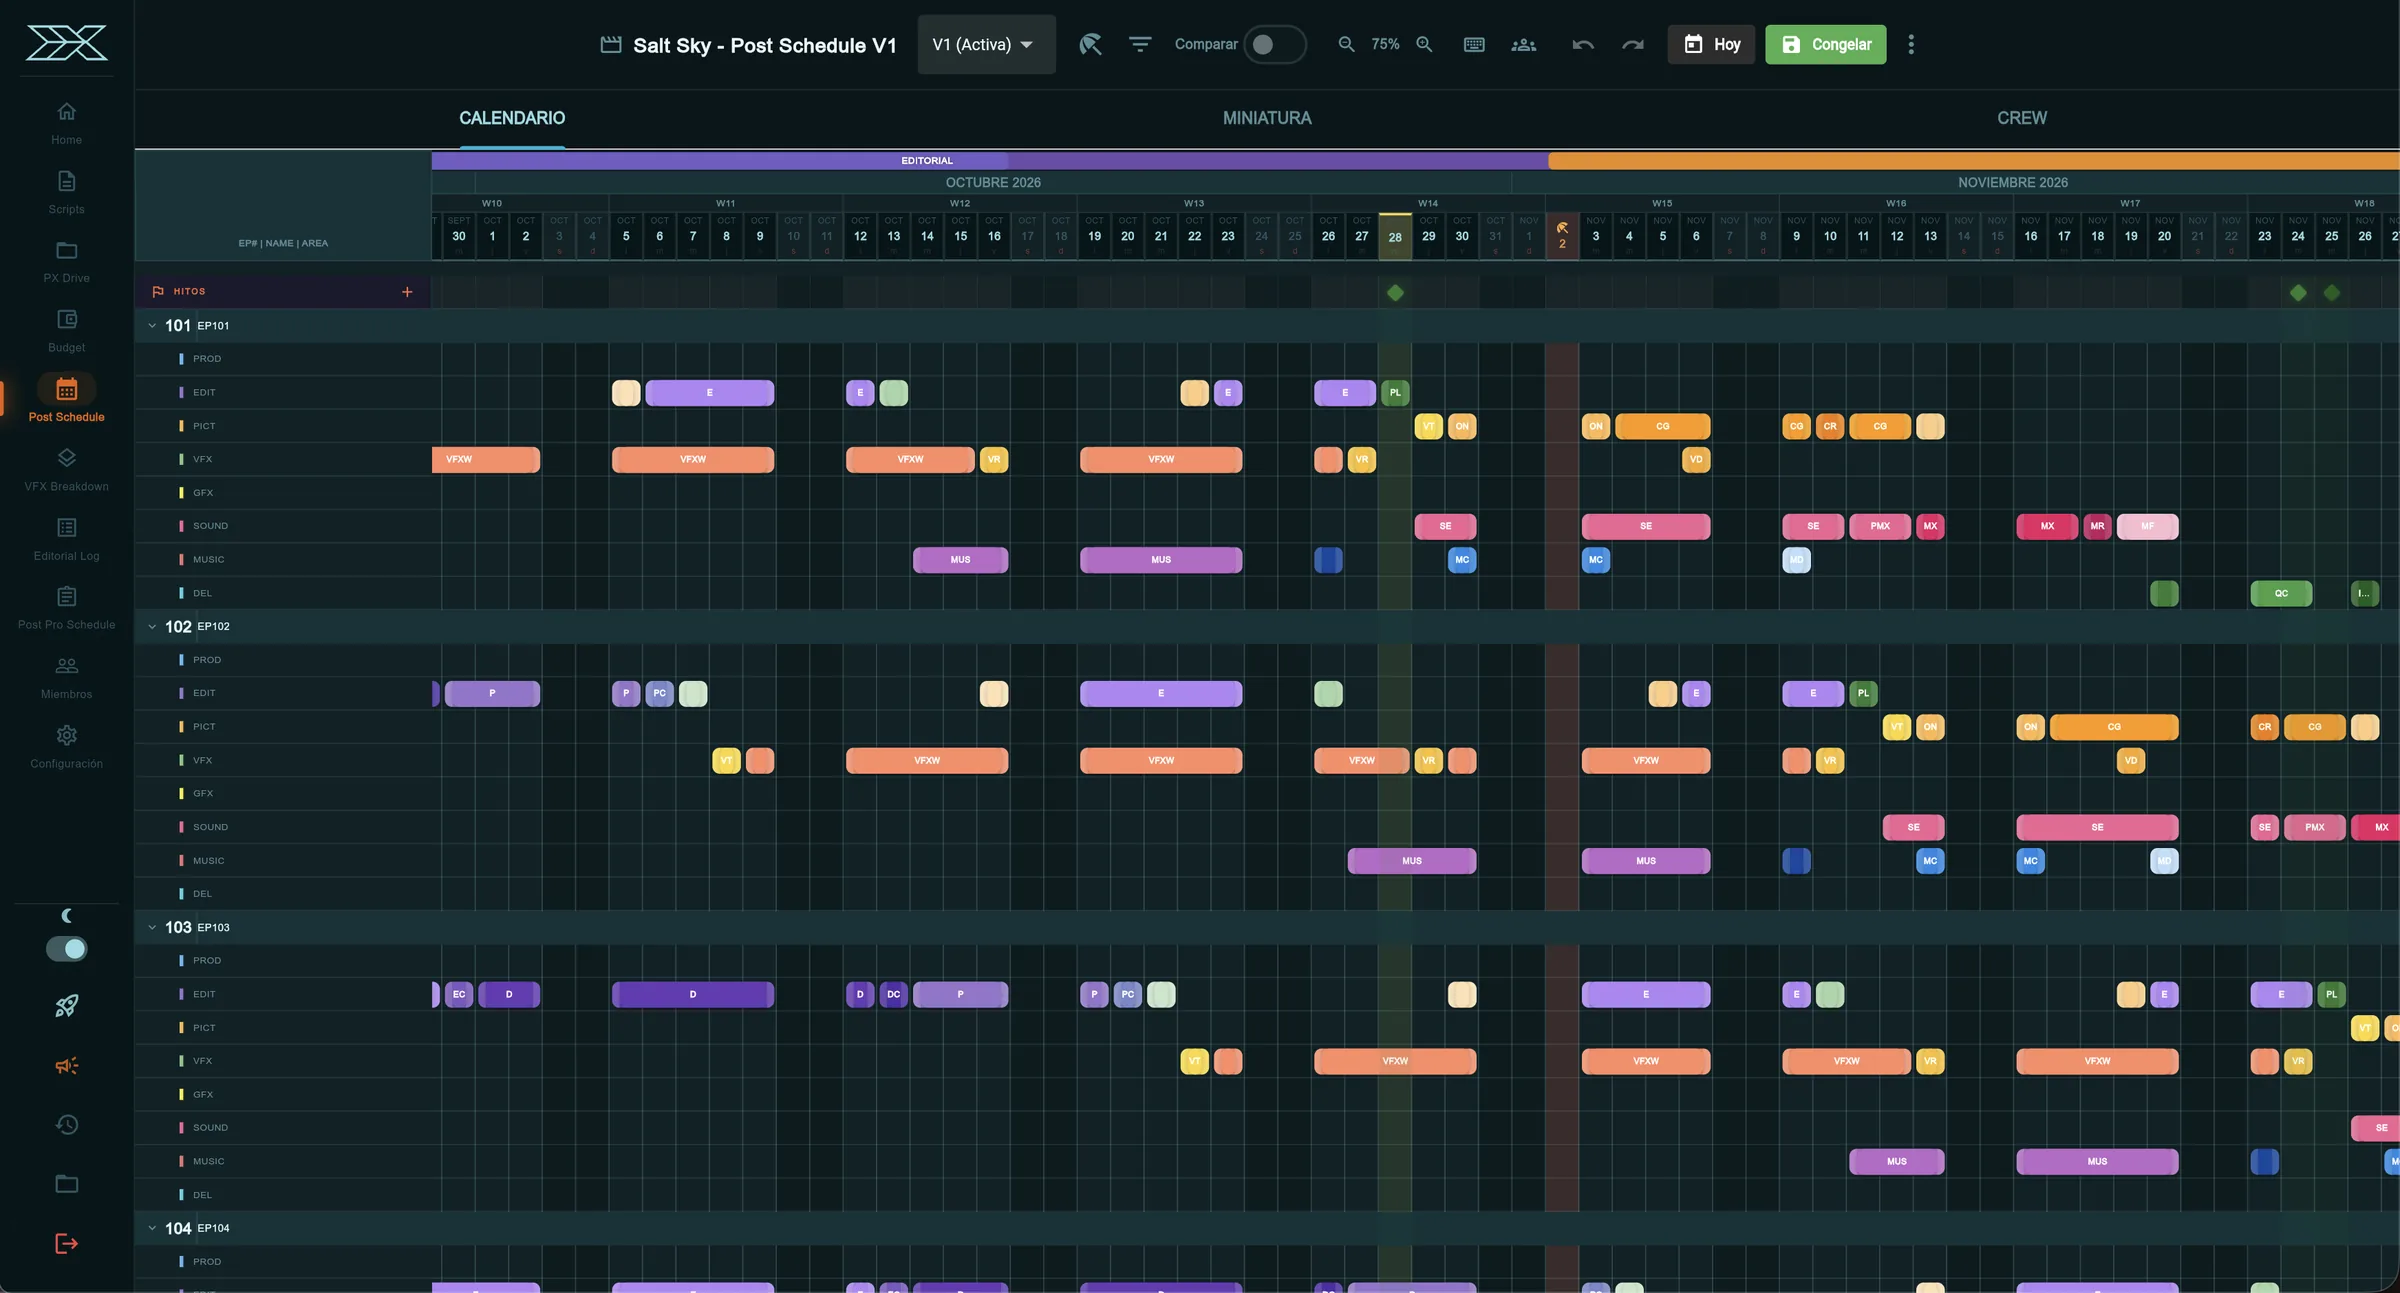The width and height of the screenshot is (2400, 1293).
Task: Select the PMX block in EP101 SOUND row
Action: (x=1880, y=526)
